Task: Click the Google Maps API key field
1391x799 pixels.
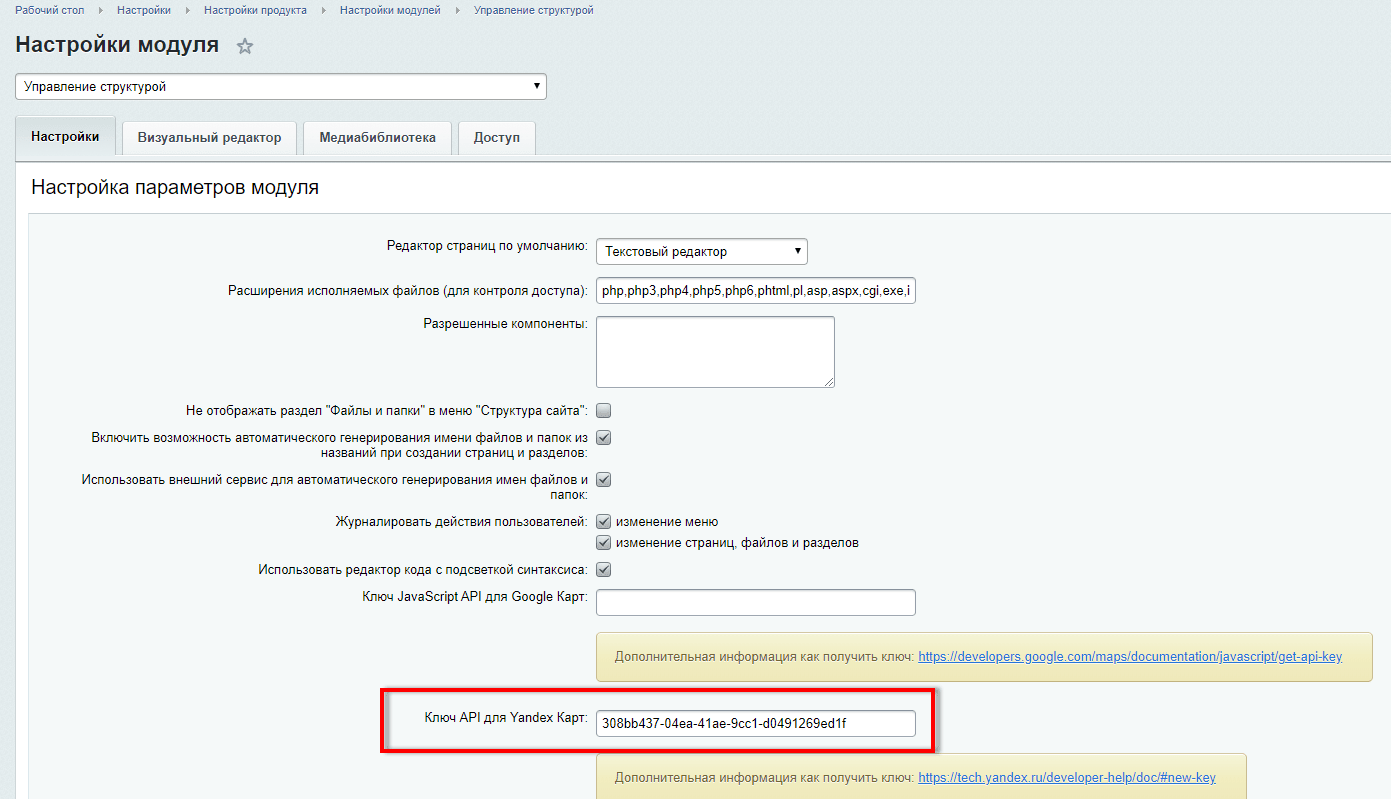Action: click(x=755, y=603)
